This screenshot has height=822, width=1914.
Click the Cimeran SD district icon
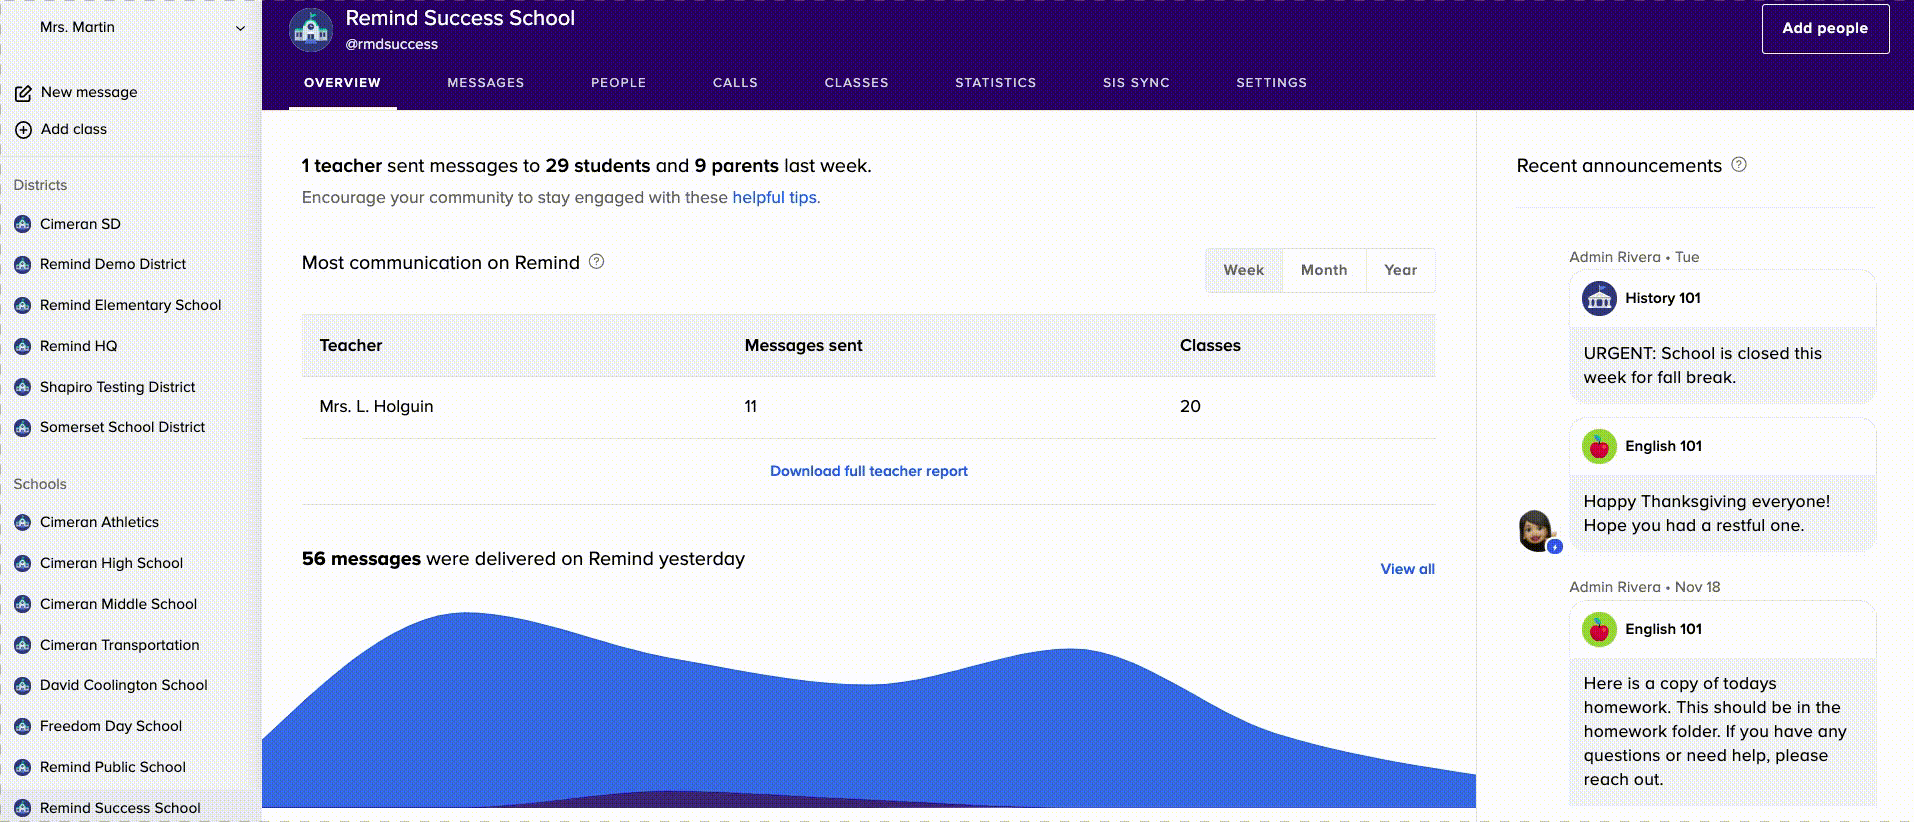click(22, 225)
